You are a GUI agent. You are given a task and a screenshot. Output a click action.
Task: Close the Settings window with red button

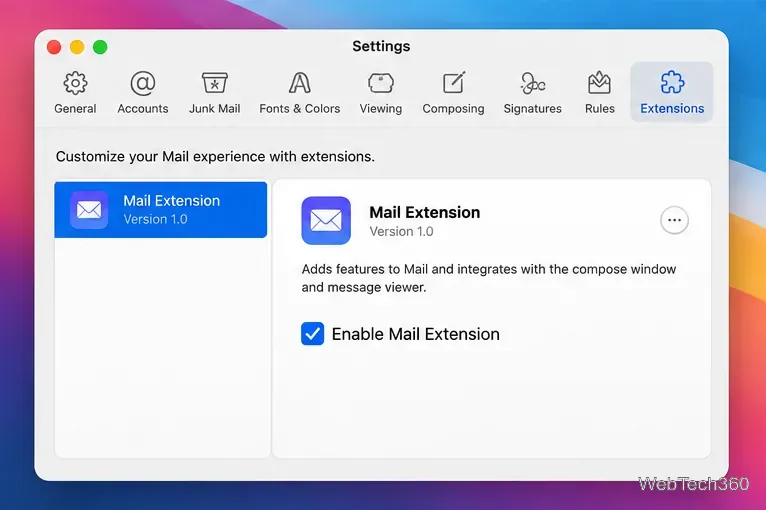[54, 47]
